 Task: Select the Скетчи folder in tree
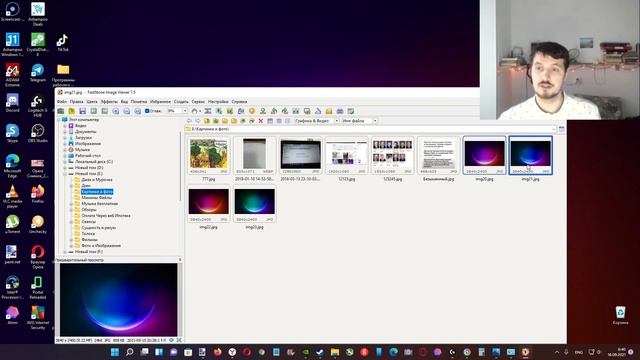[89, 222]
